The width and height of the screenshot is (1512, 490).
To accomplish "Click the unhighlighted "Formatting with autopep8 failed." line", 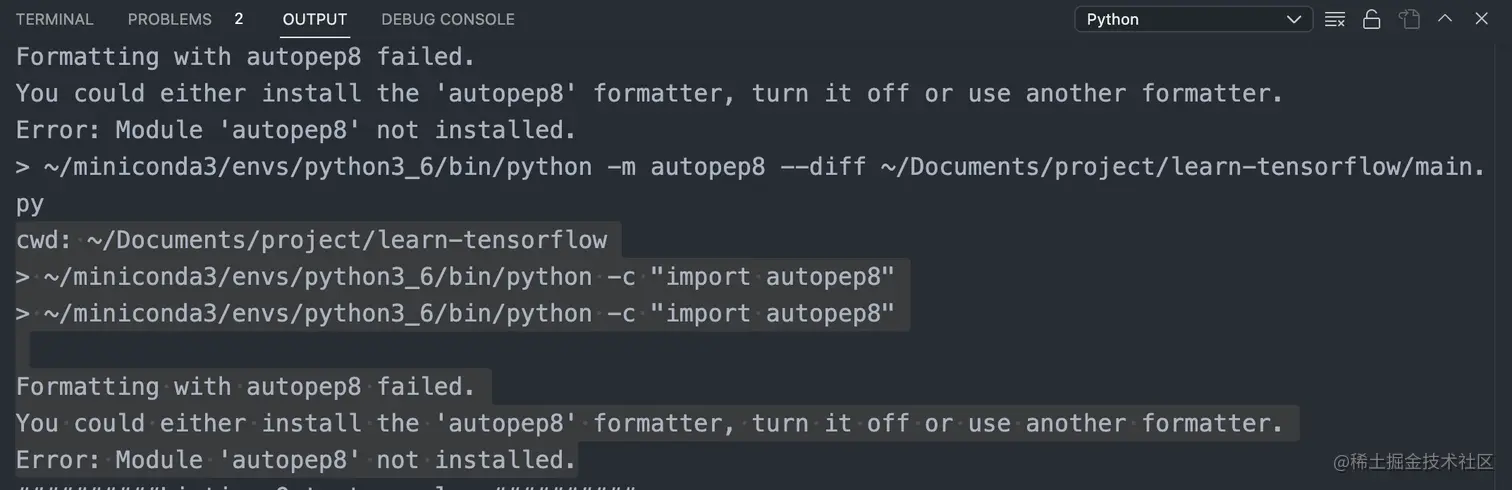I will tap(245, 57).
